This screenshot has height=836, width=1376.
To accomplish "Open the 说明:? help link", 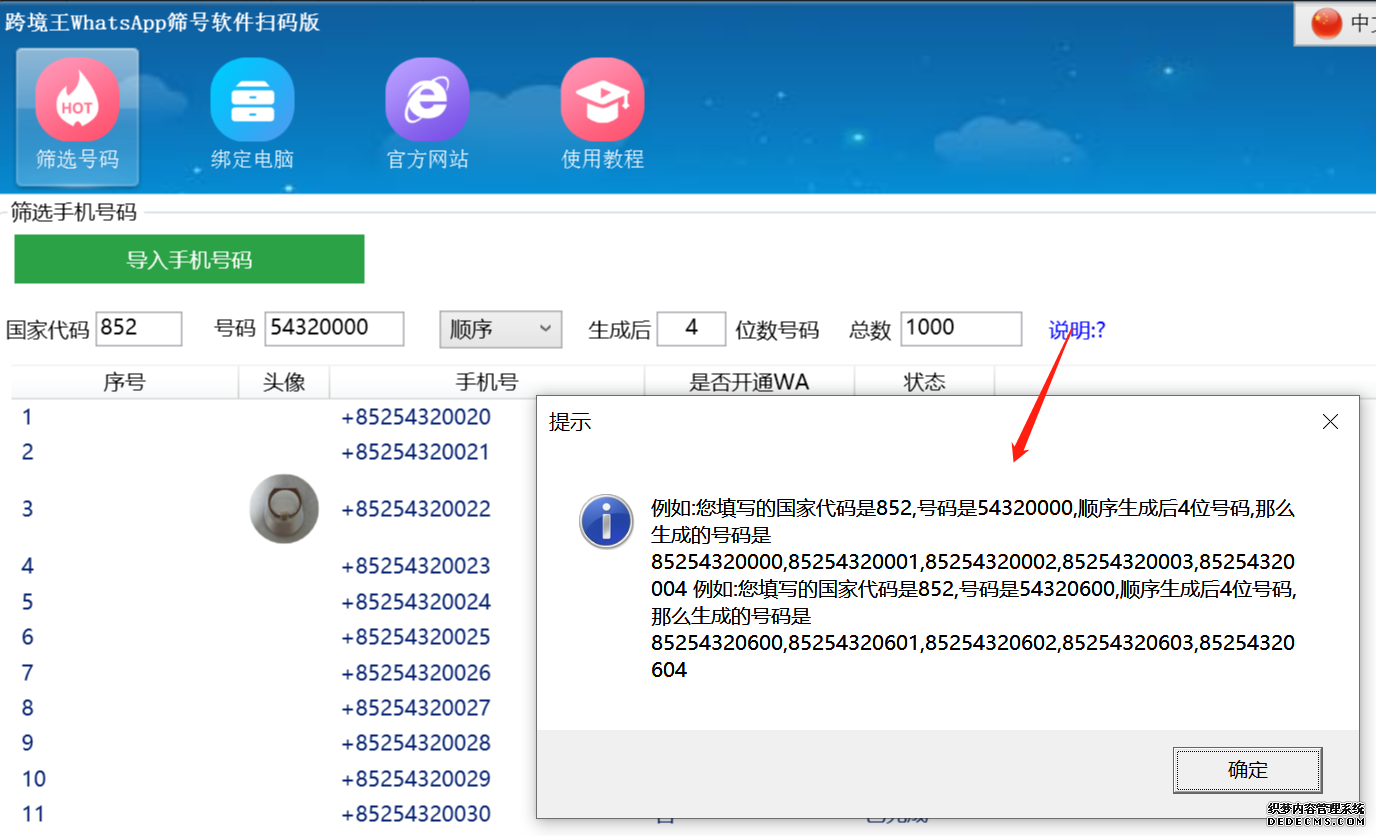I will pyautogui.click(x=1075, y=329).
